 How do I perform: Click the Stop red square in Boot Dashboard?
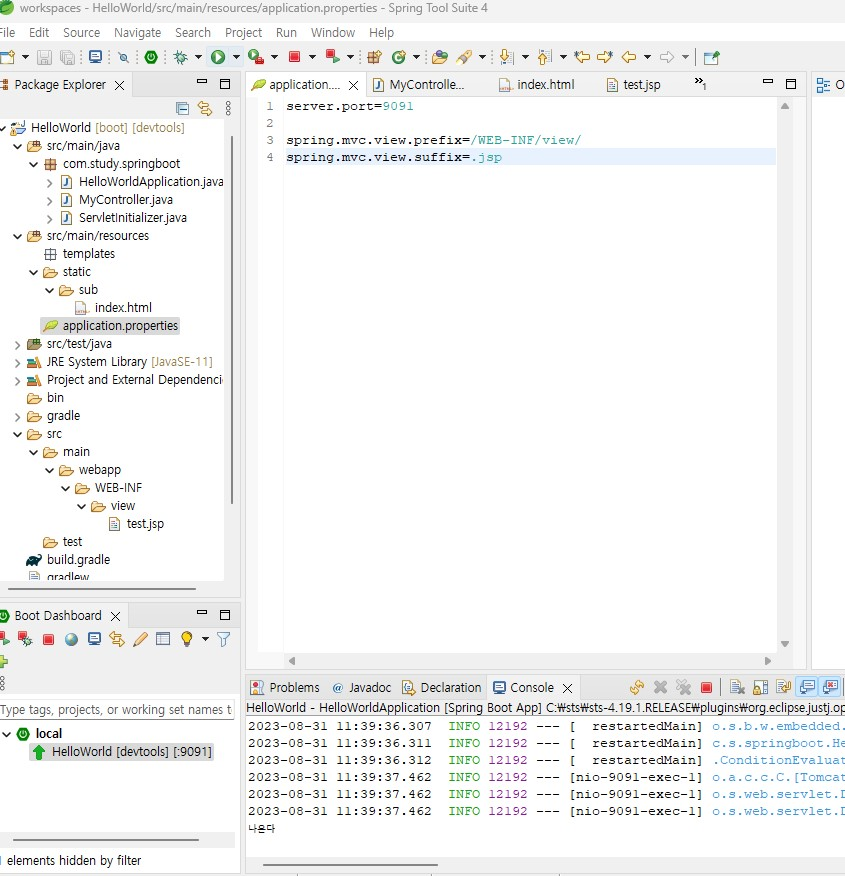(49, 639)
